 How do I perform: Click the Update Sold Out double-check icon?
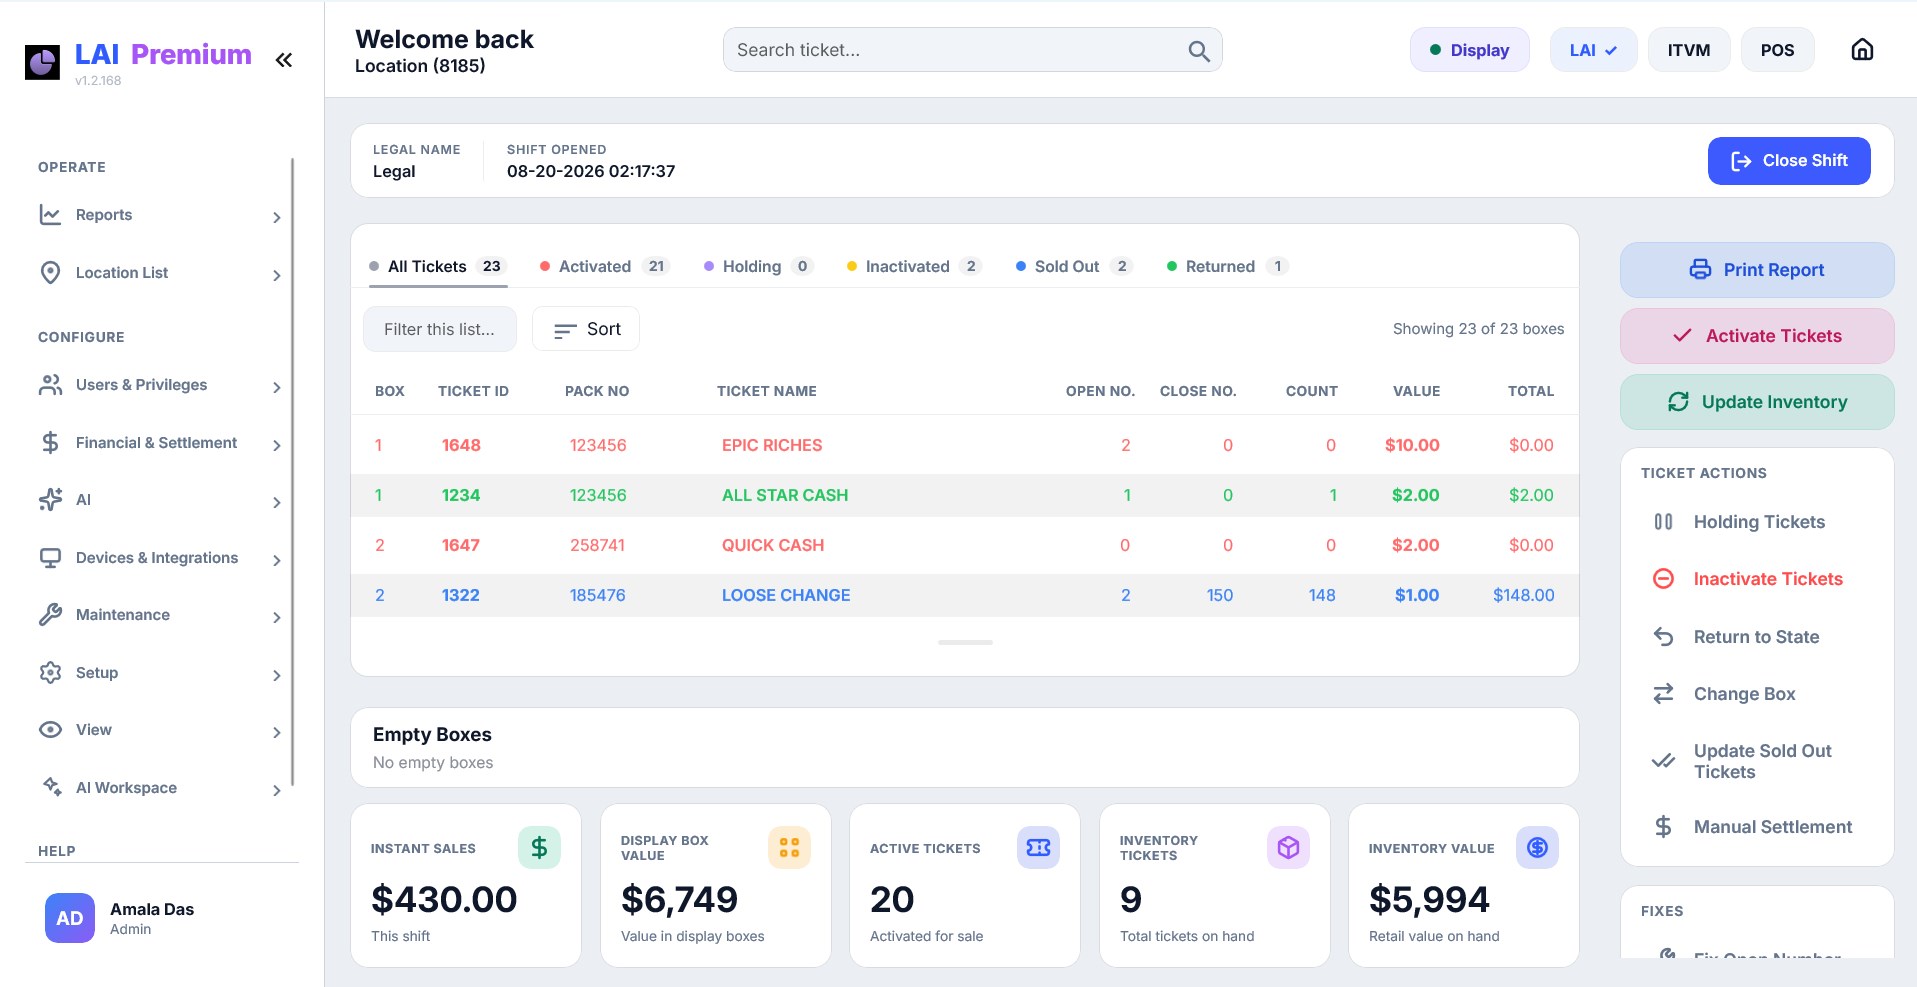click(x=1663, y=761)
